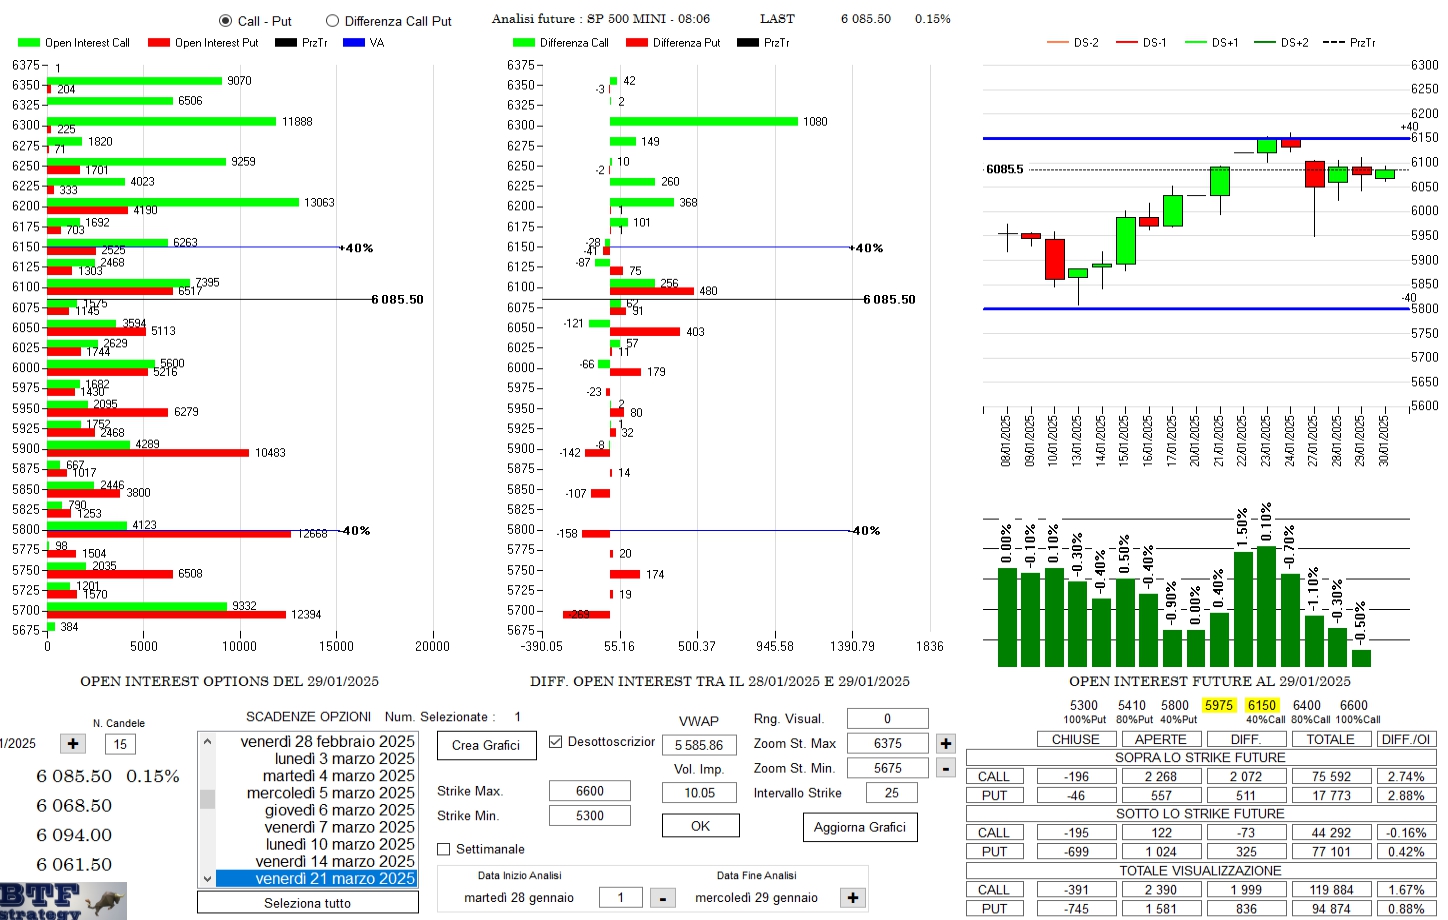
Task: Click the 13063 call bar label at 6200
Action: click(x=319, y=202)
